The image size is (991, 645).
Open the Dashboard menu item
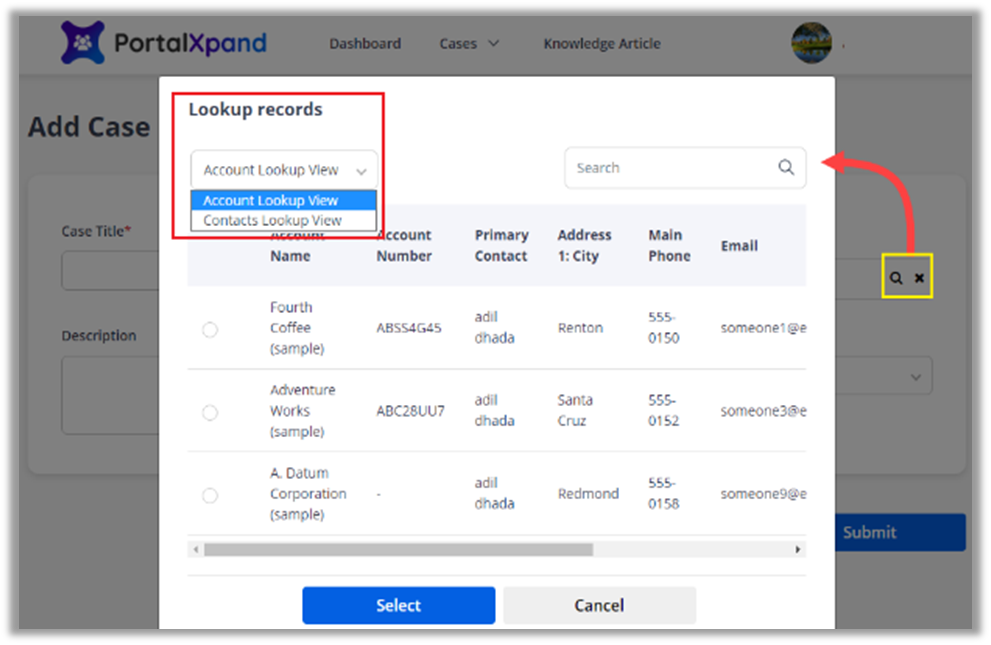tap(365, 44)
